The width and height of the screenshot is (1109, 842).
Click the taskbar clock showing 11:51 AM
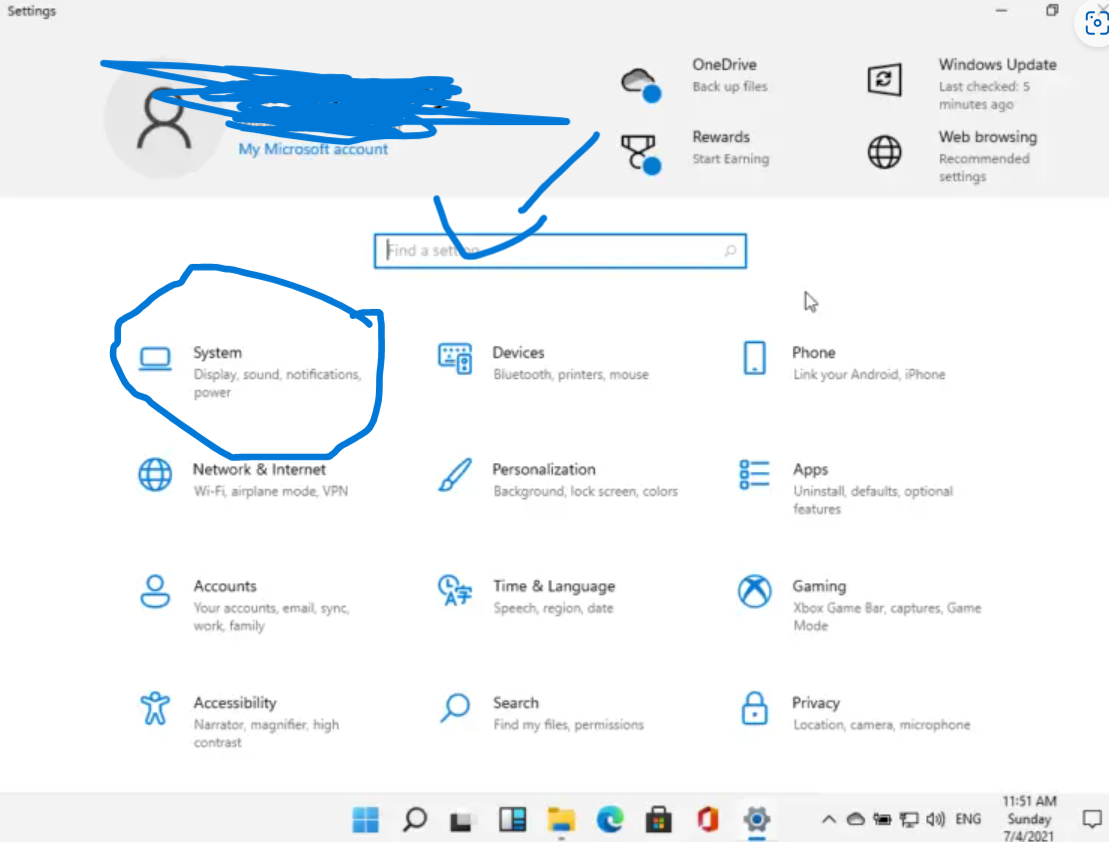(x=1029, y=819)
